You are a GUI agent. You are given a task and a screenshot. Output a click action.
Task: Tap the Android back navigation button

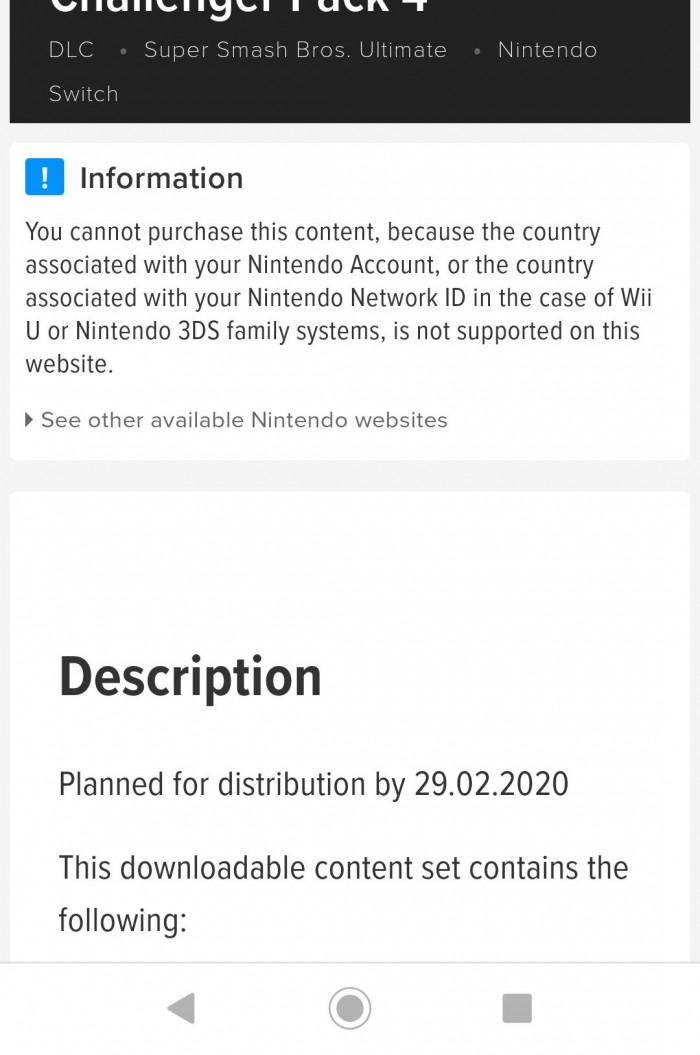tap(182, 1008)
